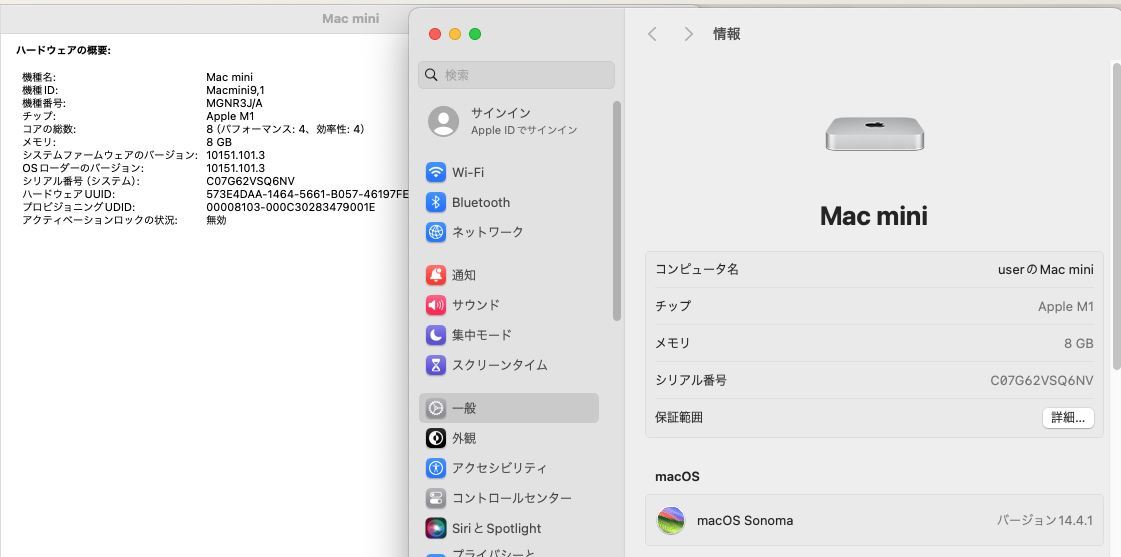Click アクティベーションロックの状況 無効 value
This screenshot has width=1121, height=557.
pyautogui.click(x=216, y=220)
